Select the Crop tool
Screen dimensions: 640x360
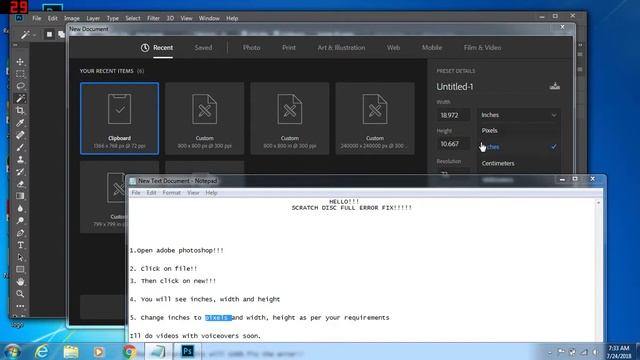coord(20,111)
